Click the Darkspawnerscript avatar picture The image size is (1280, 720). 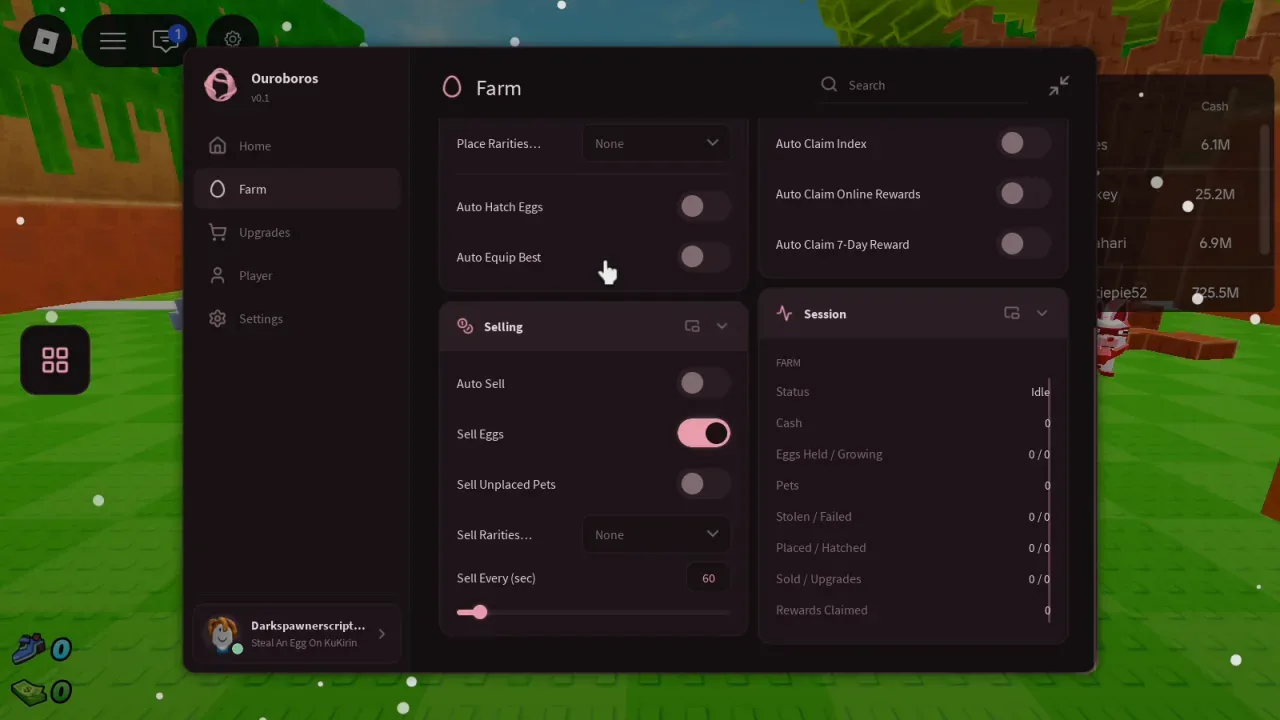[222, 634]
